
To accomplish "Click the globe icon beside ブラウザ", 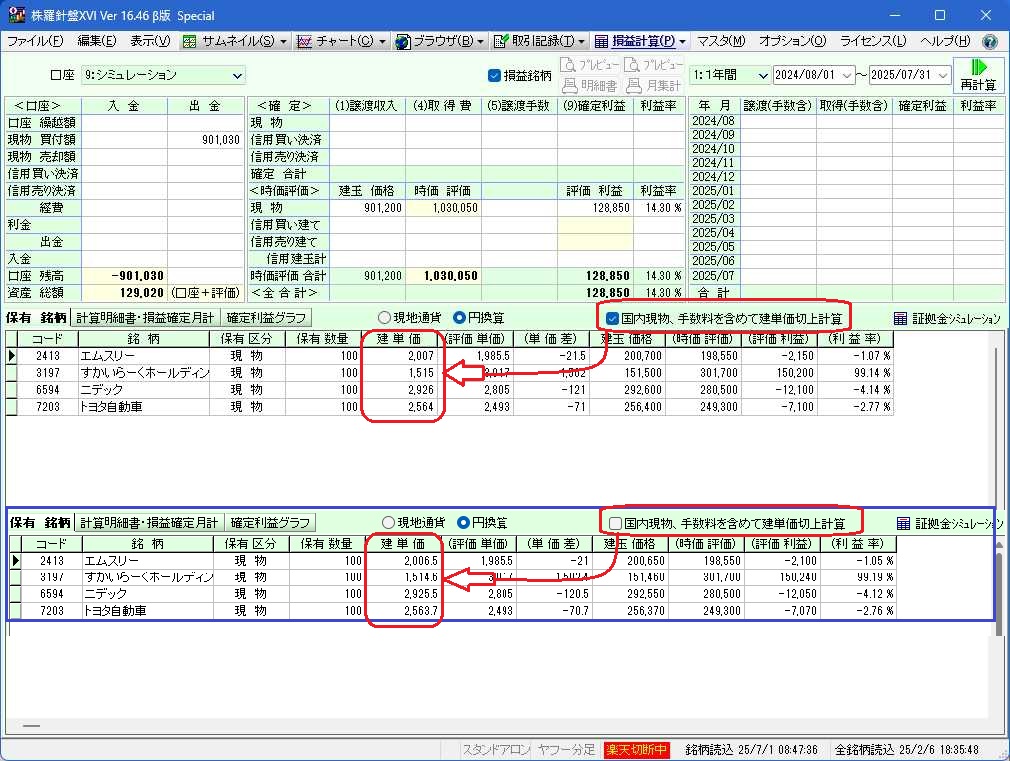I will 403,42.
